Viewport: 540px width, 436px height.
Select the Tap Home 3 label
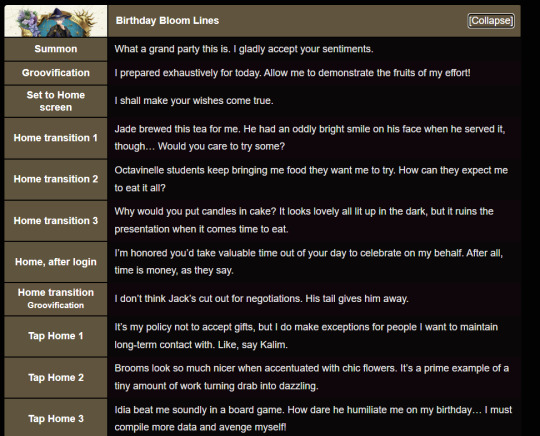pyautogui.click(x=56, y=418)
